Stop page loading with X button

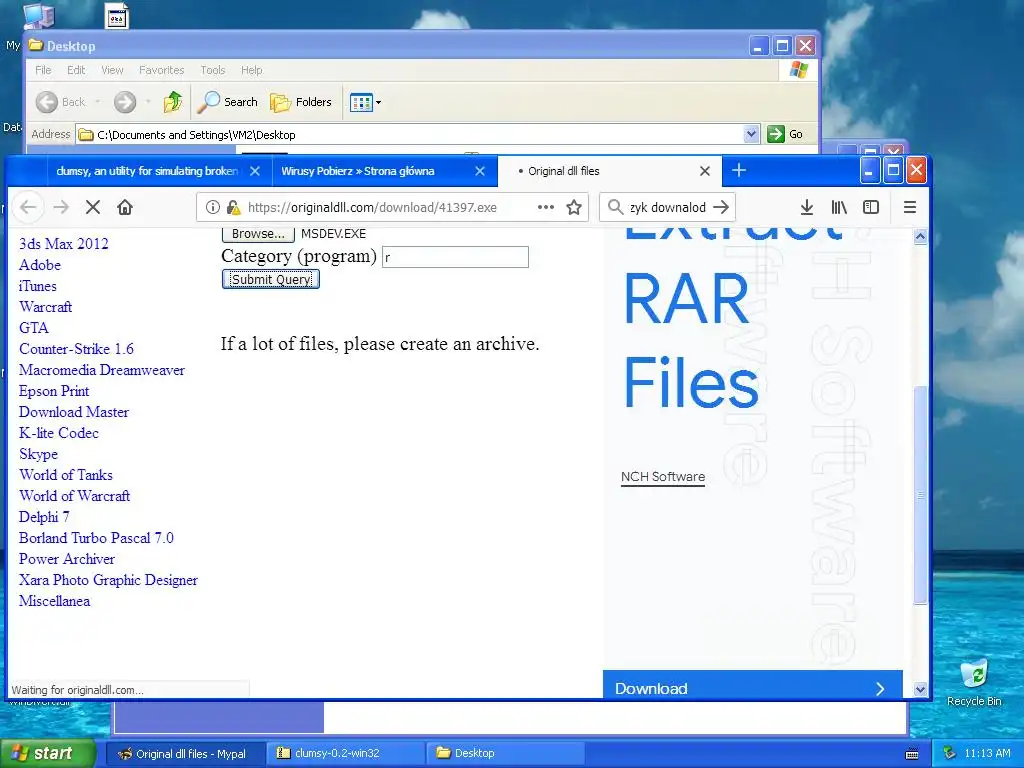[93, 208]
